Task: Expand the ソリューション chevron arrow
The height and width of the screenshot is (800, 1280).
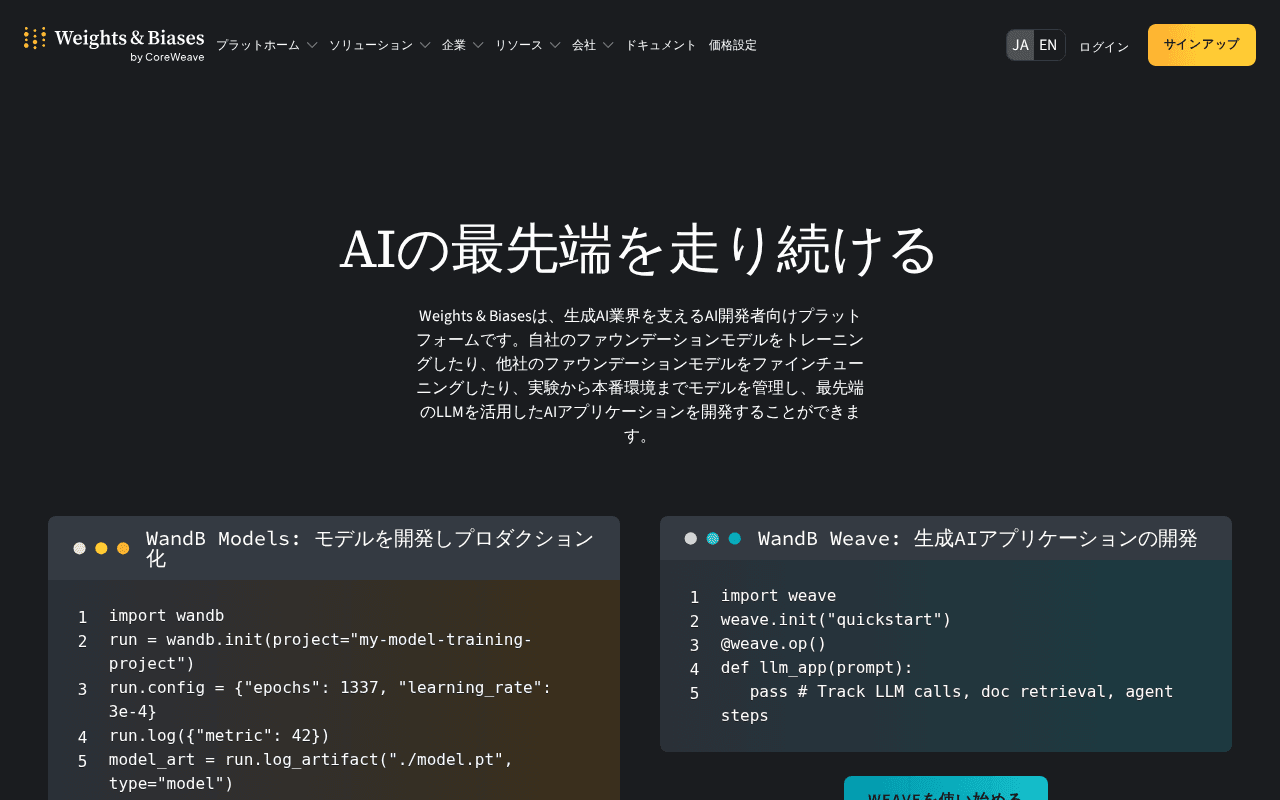Action: (425, 45)
